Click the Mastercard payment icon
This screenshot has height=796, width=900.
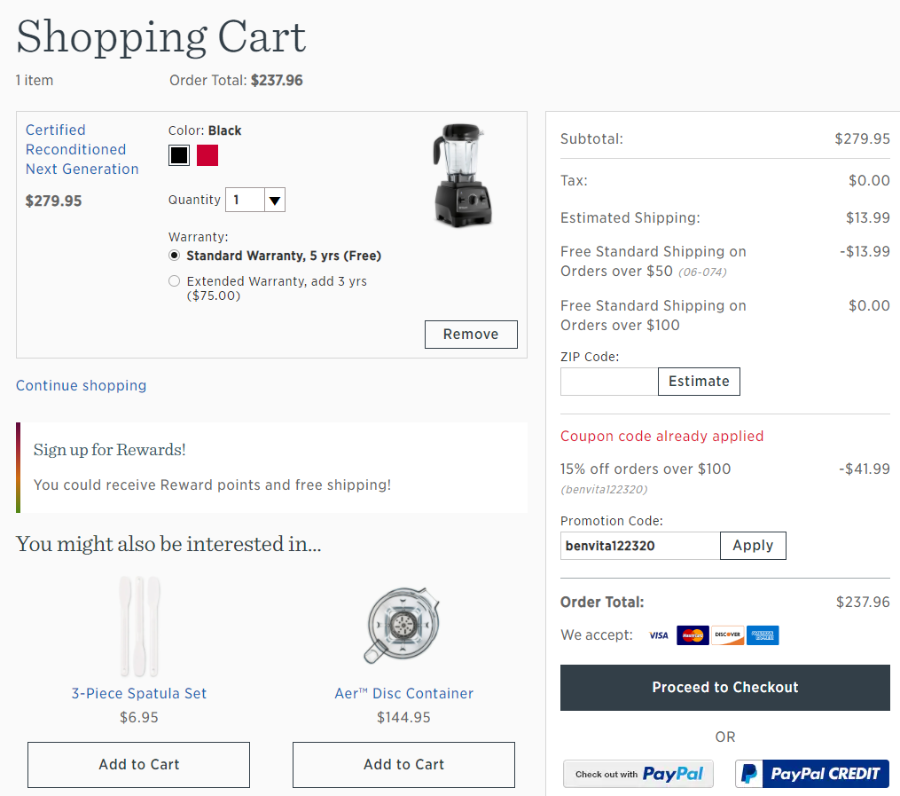(693, 635)
